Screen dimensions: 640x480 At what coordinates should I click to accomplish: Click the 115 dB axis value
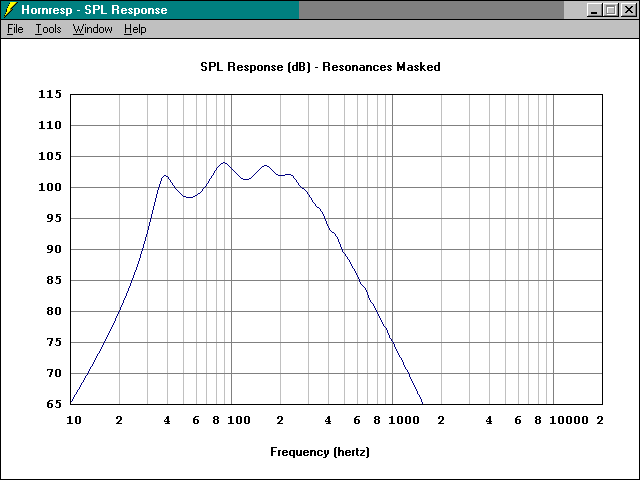[x=50, y=94]
